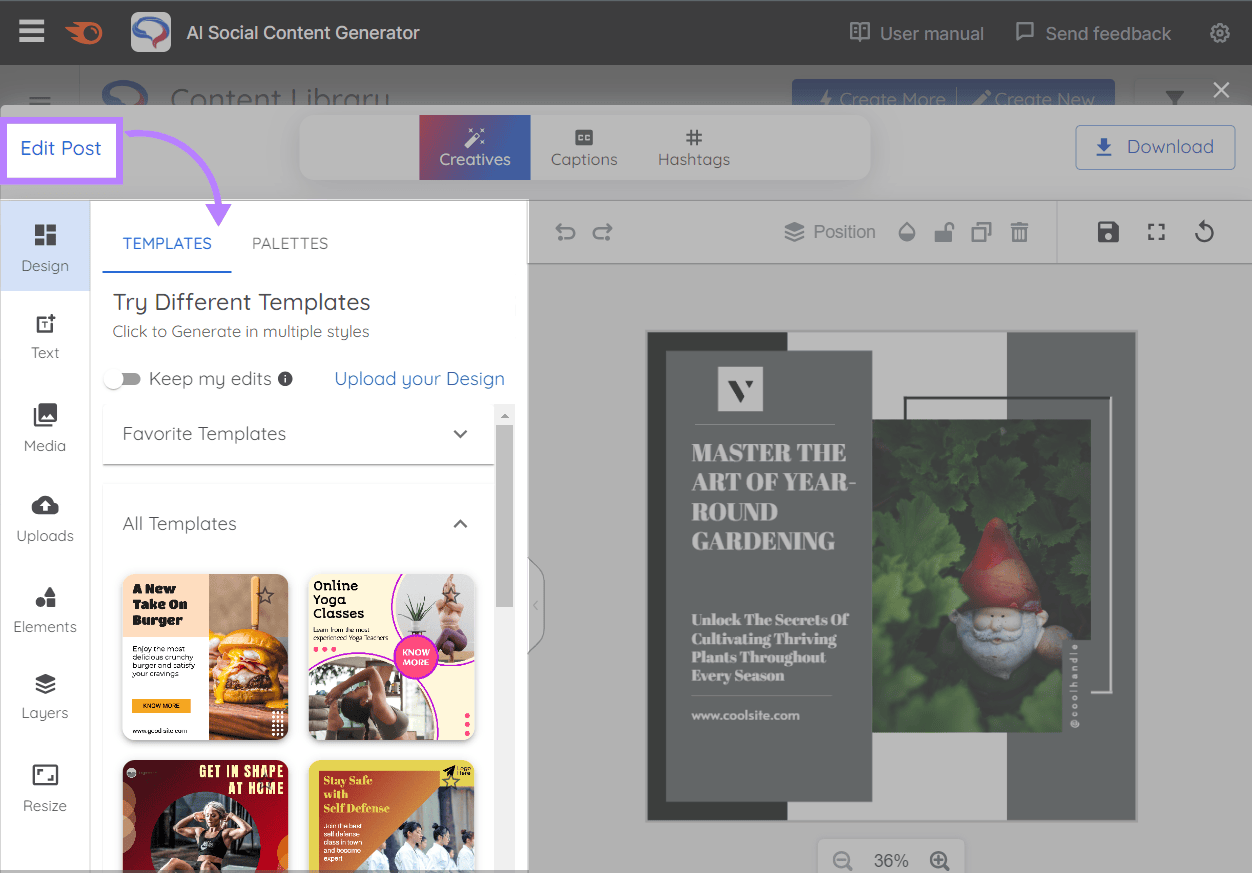Duplicate the selected element
Viewport: 1252px width, 873px height.
pos(981,231)
